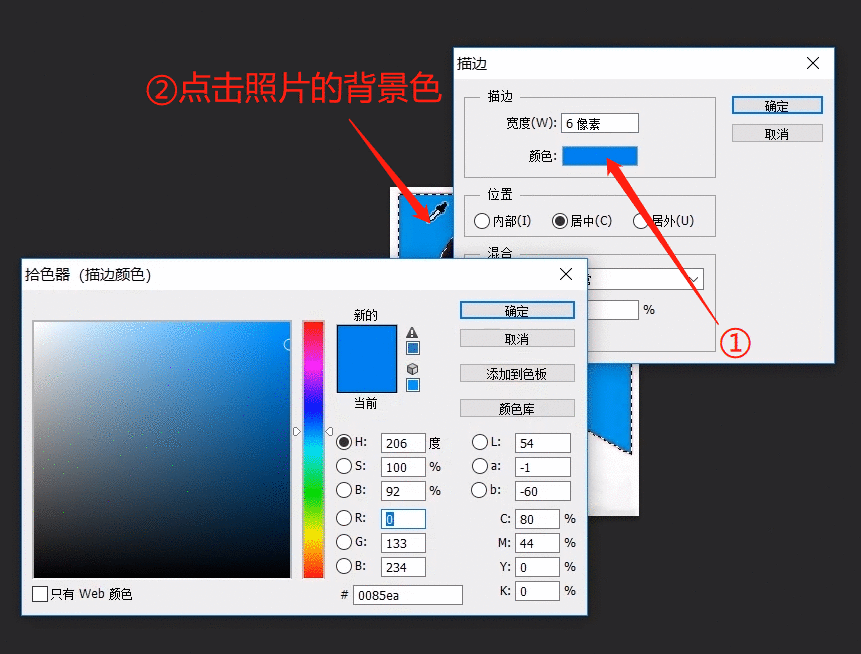Click the 宽度 field showing 6 像素

click(601, 122)
